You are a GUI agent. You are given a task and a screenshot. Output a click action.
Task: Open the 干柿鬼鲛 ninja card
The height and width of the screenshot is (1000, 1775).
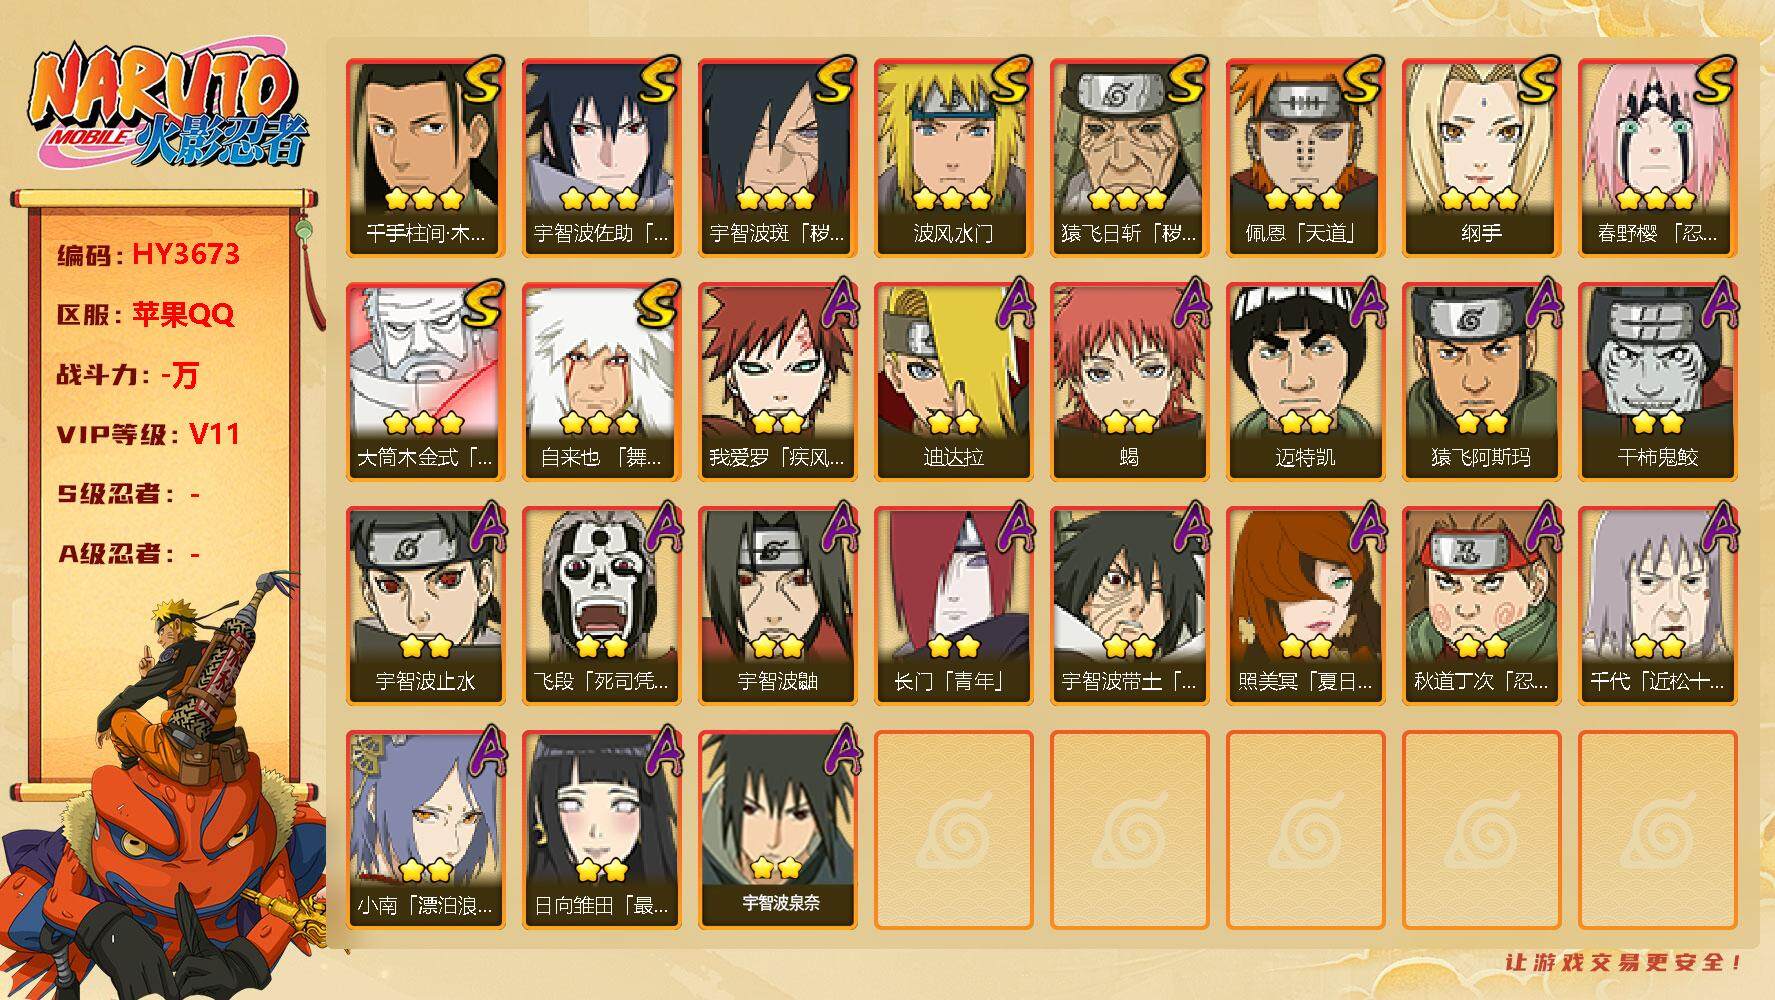pos(1657,382)
